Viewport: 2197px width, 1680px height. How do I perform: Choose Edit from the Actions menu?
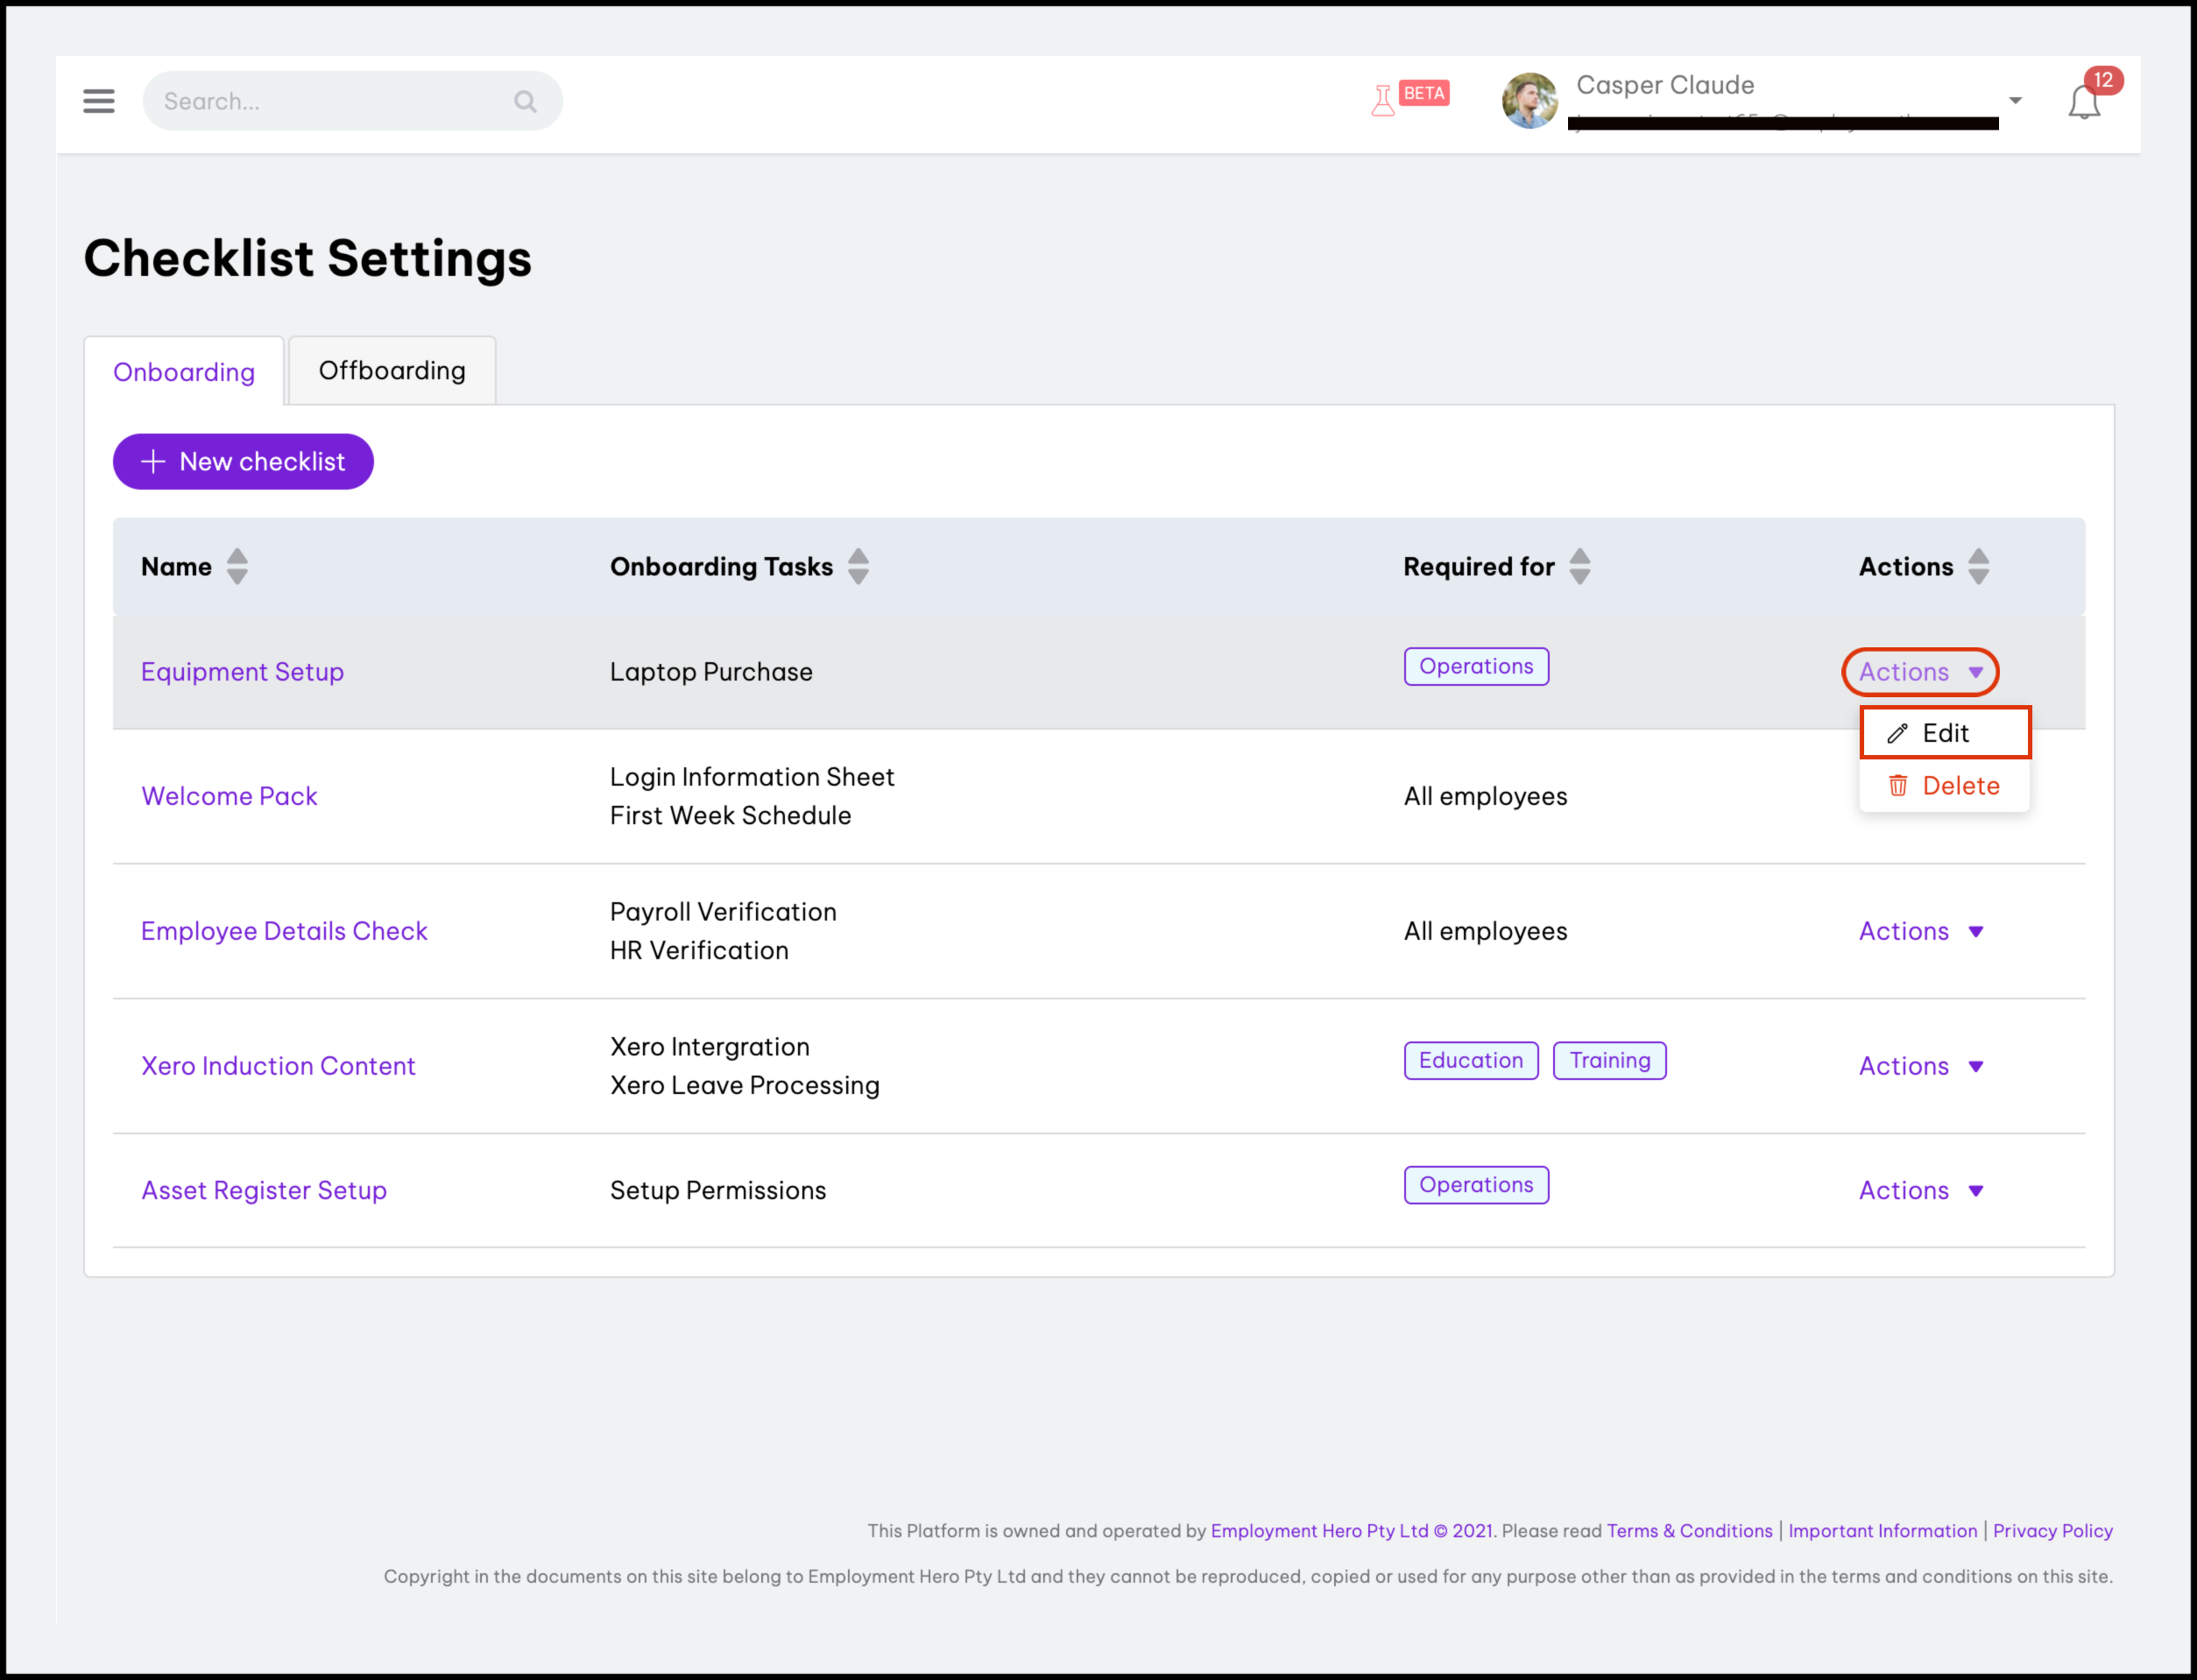click(x=1944, y=733)
